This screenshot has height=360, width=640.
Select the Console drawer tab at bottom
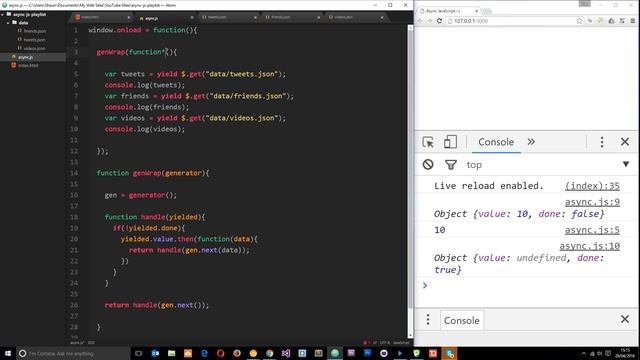point(462,320)
